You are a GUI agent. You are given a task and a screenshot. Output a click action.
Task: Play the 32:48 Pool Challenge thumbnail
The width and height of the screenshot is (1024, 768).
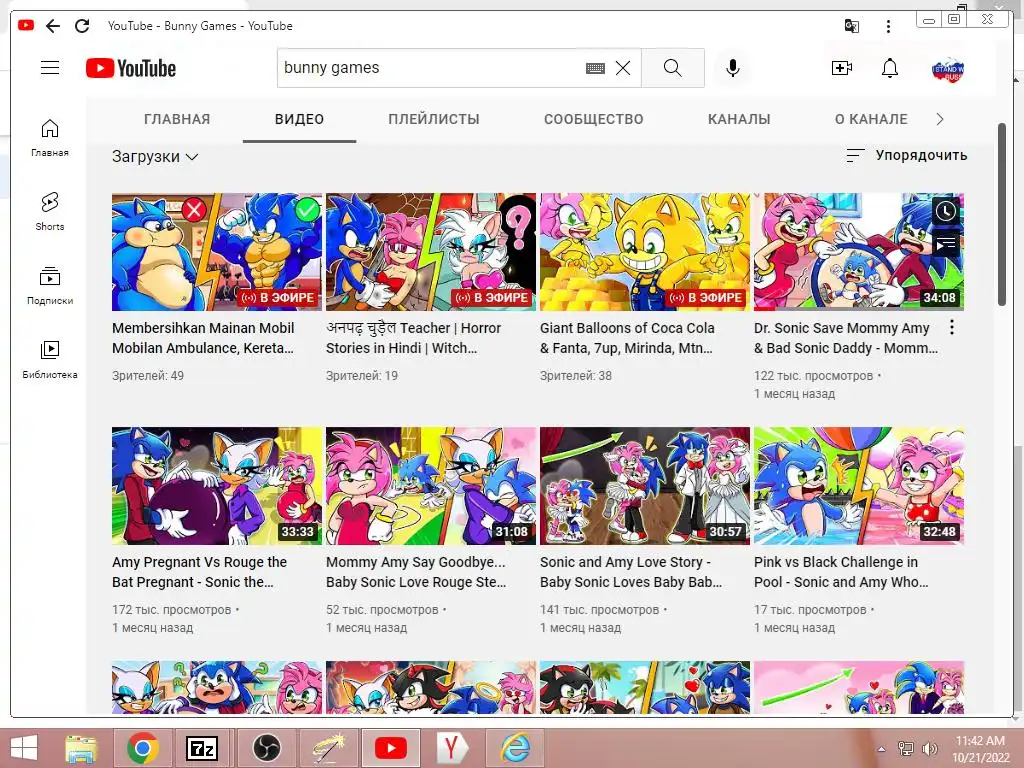859,486
